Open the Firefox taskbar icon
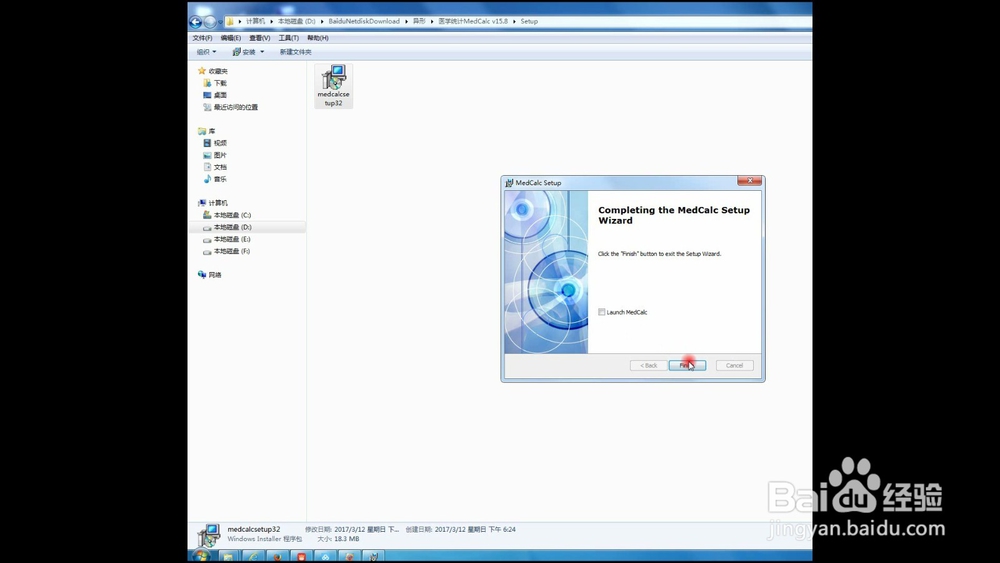Screen dimensions: 1000x563 pos(277,556)
